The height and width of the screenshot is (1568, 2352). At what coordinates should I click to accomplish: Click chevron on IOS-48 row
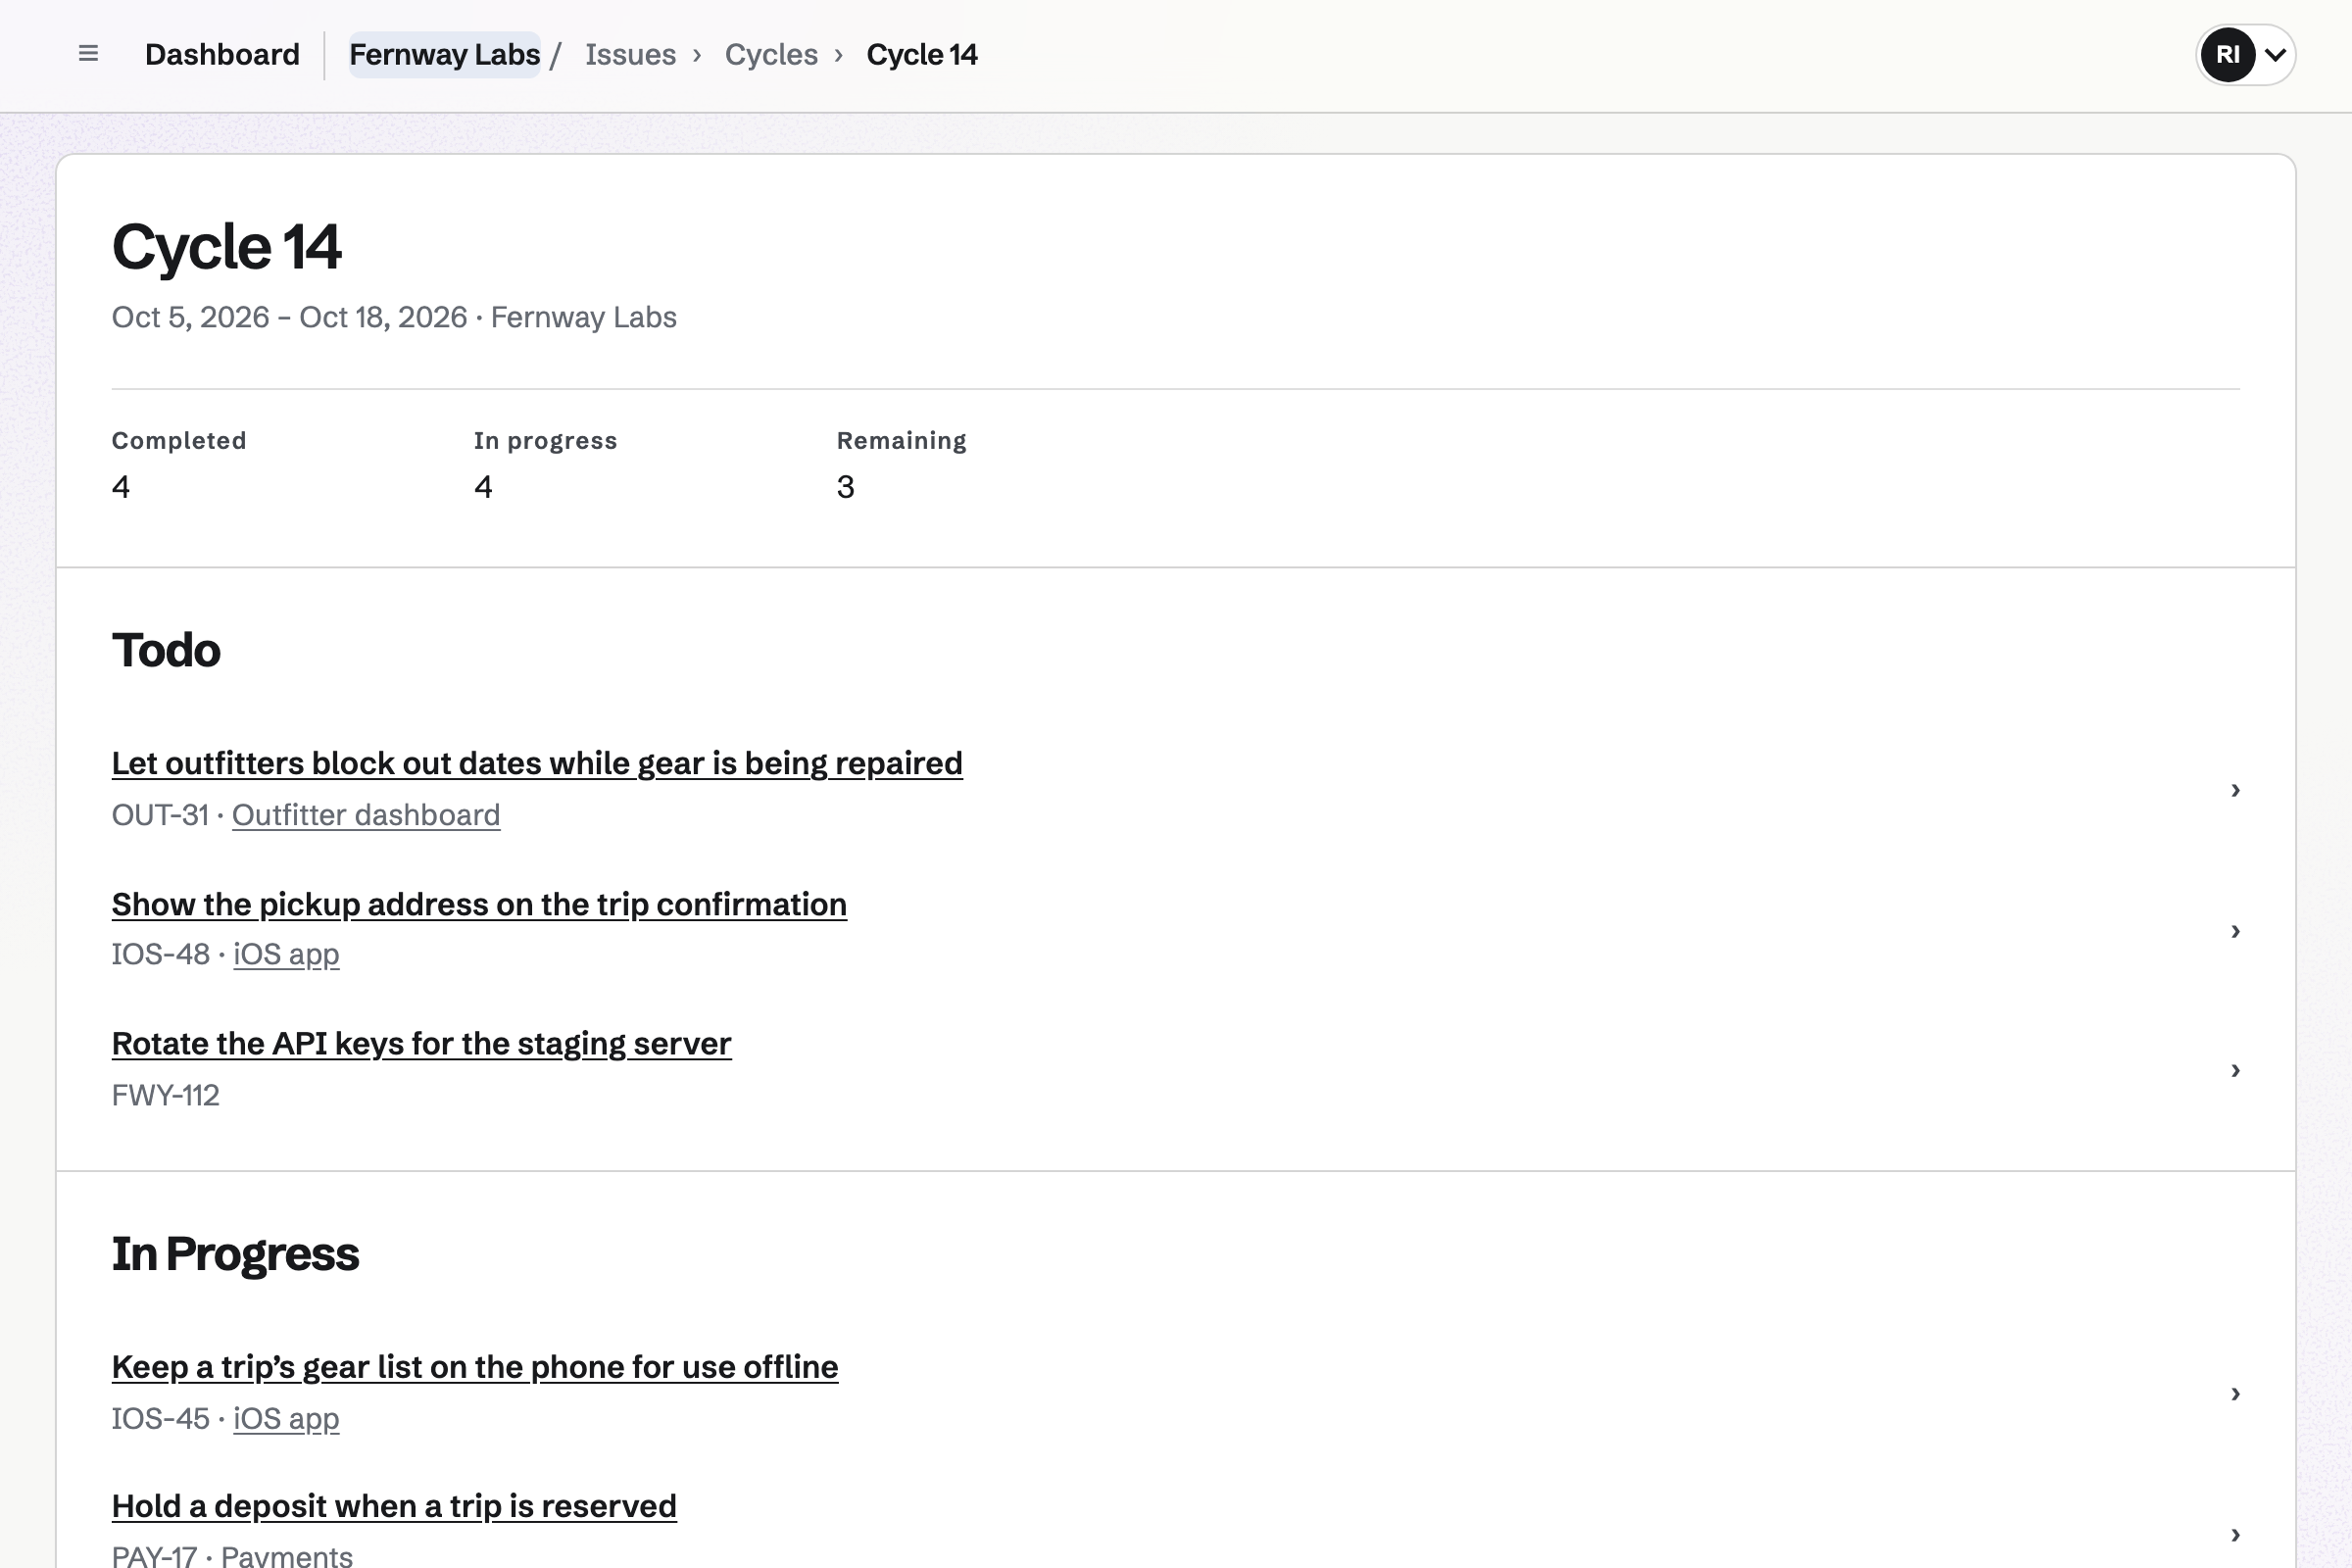(x=2235, y=931)
